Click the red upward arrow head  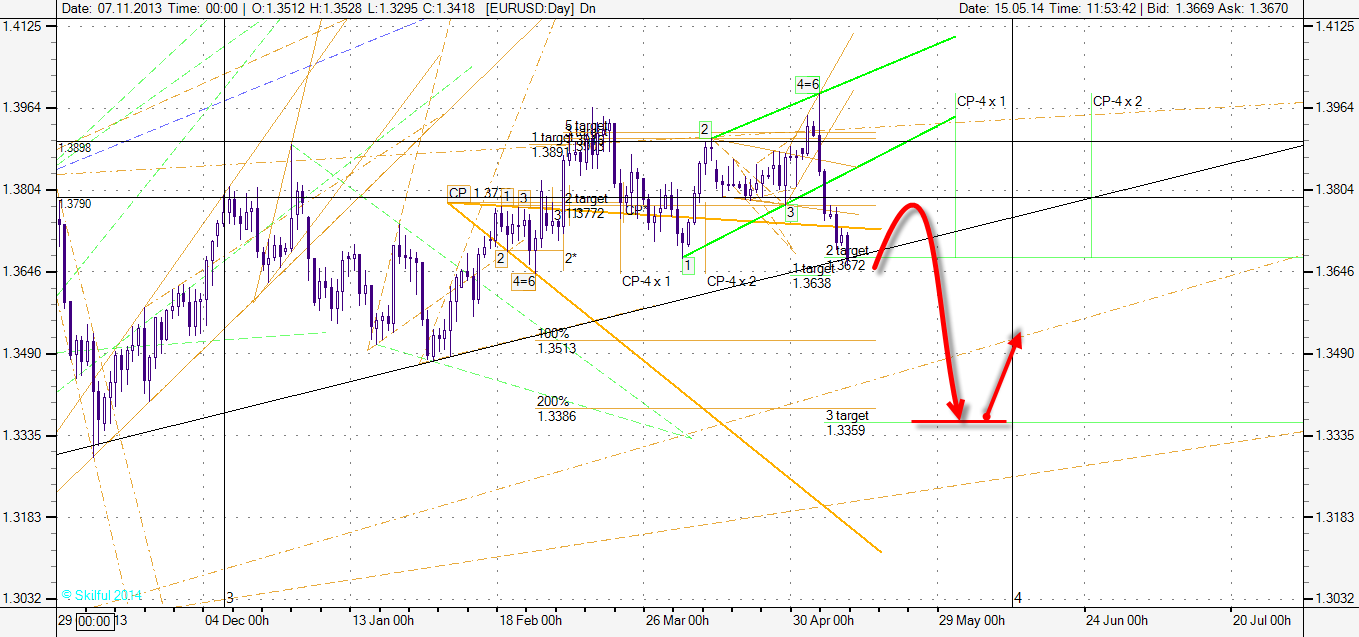click(1018, 337)
